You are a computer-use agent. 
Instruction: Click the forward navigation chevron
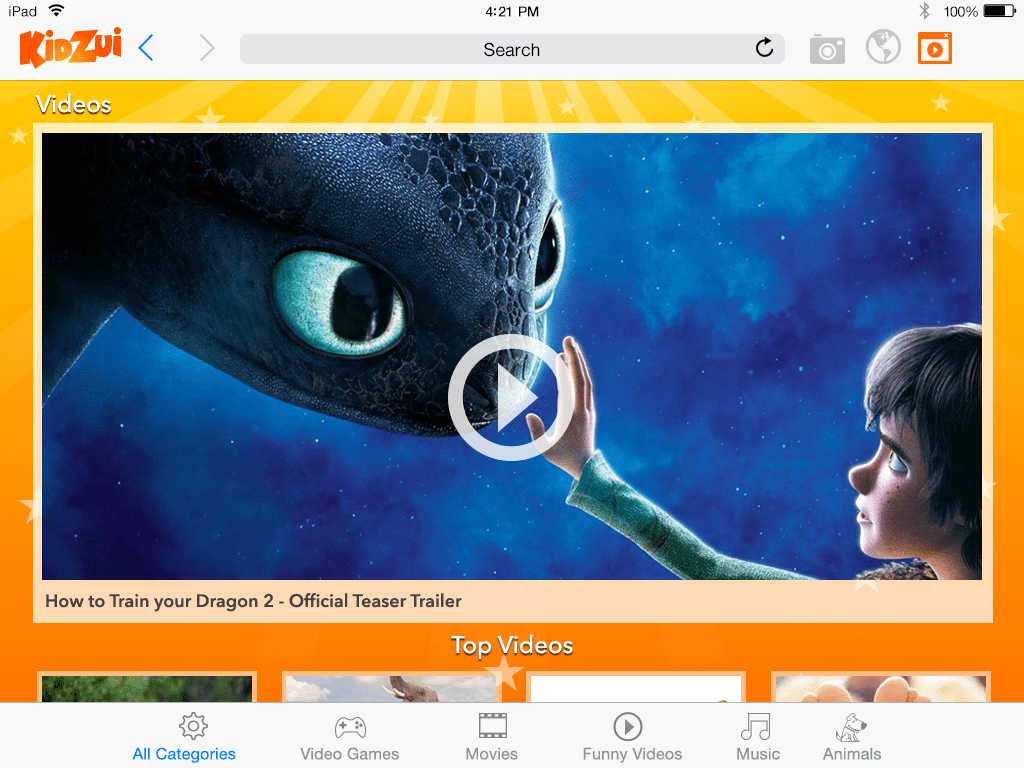pyautogui.click(x=205, y=46)
